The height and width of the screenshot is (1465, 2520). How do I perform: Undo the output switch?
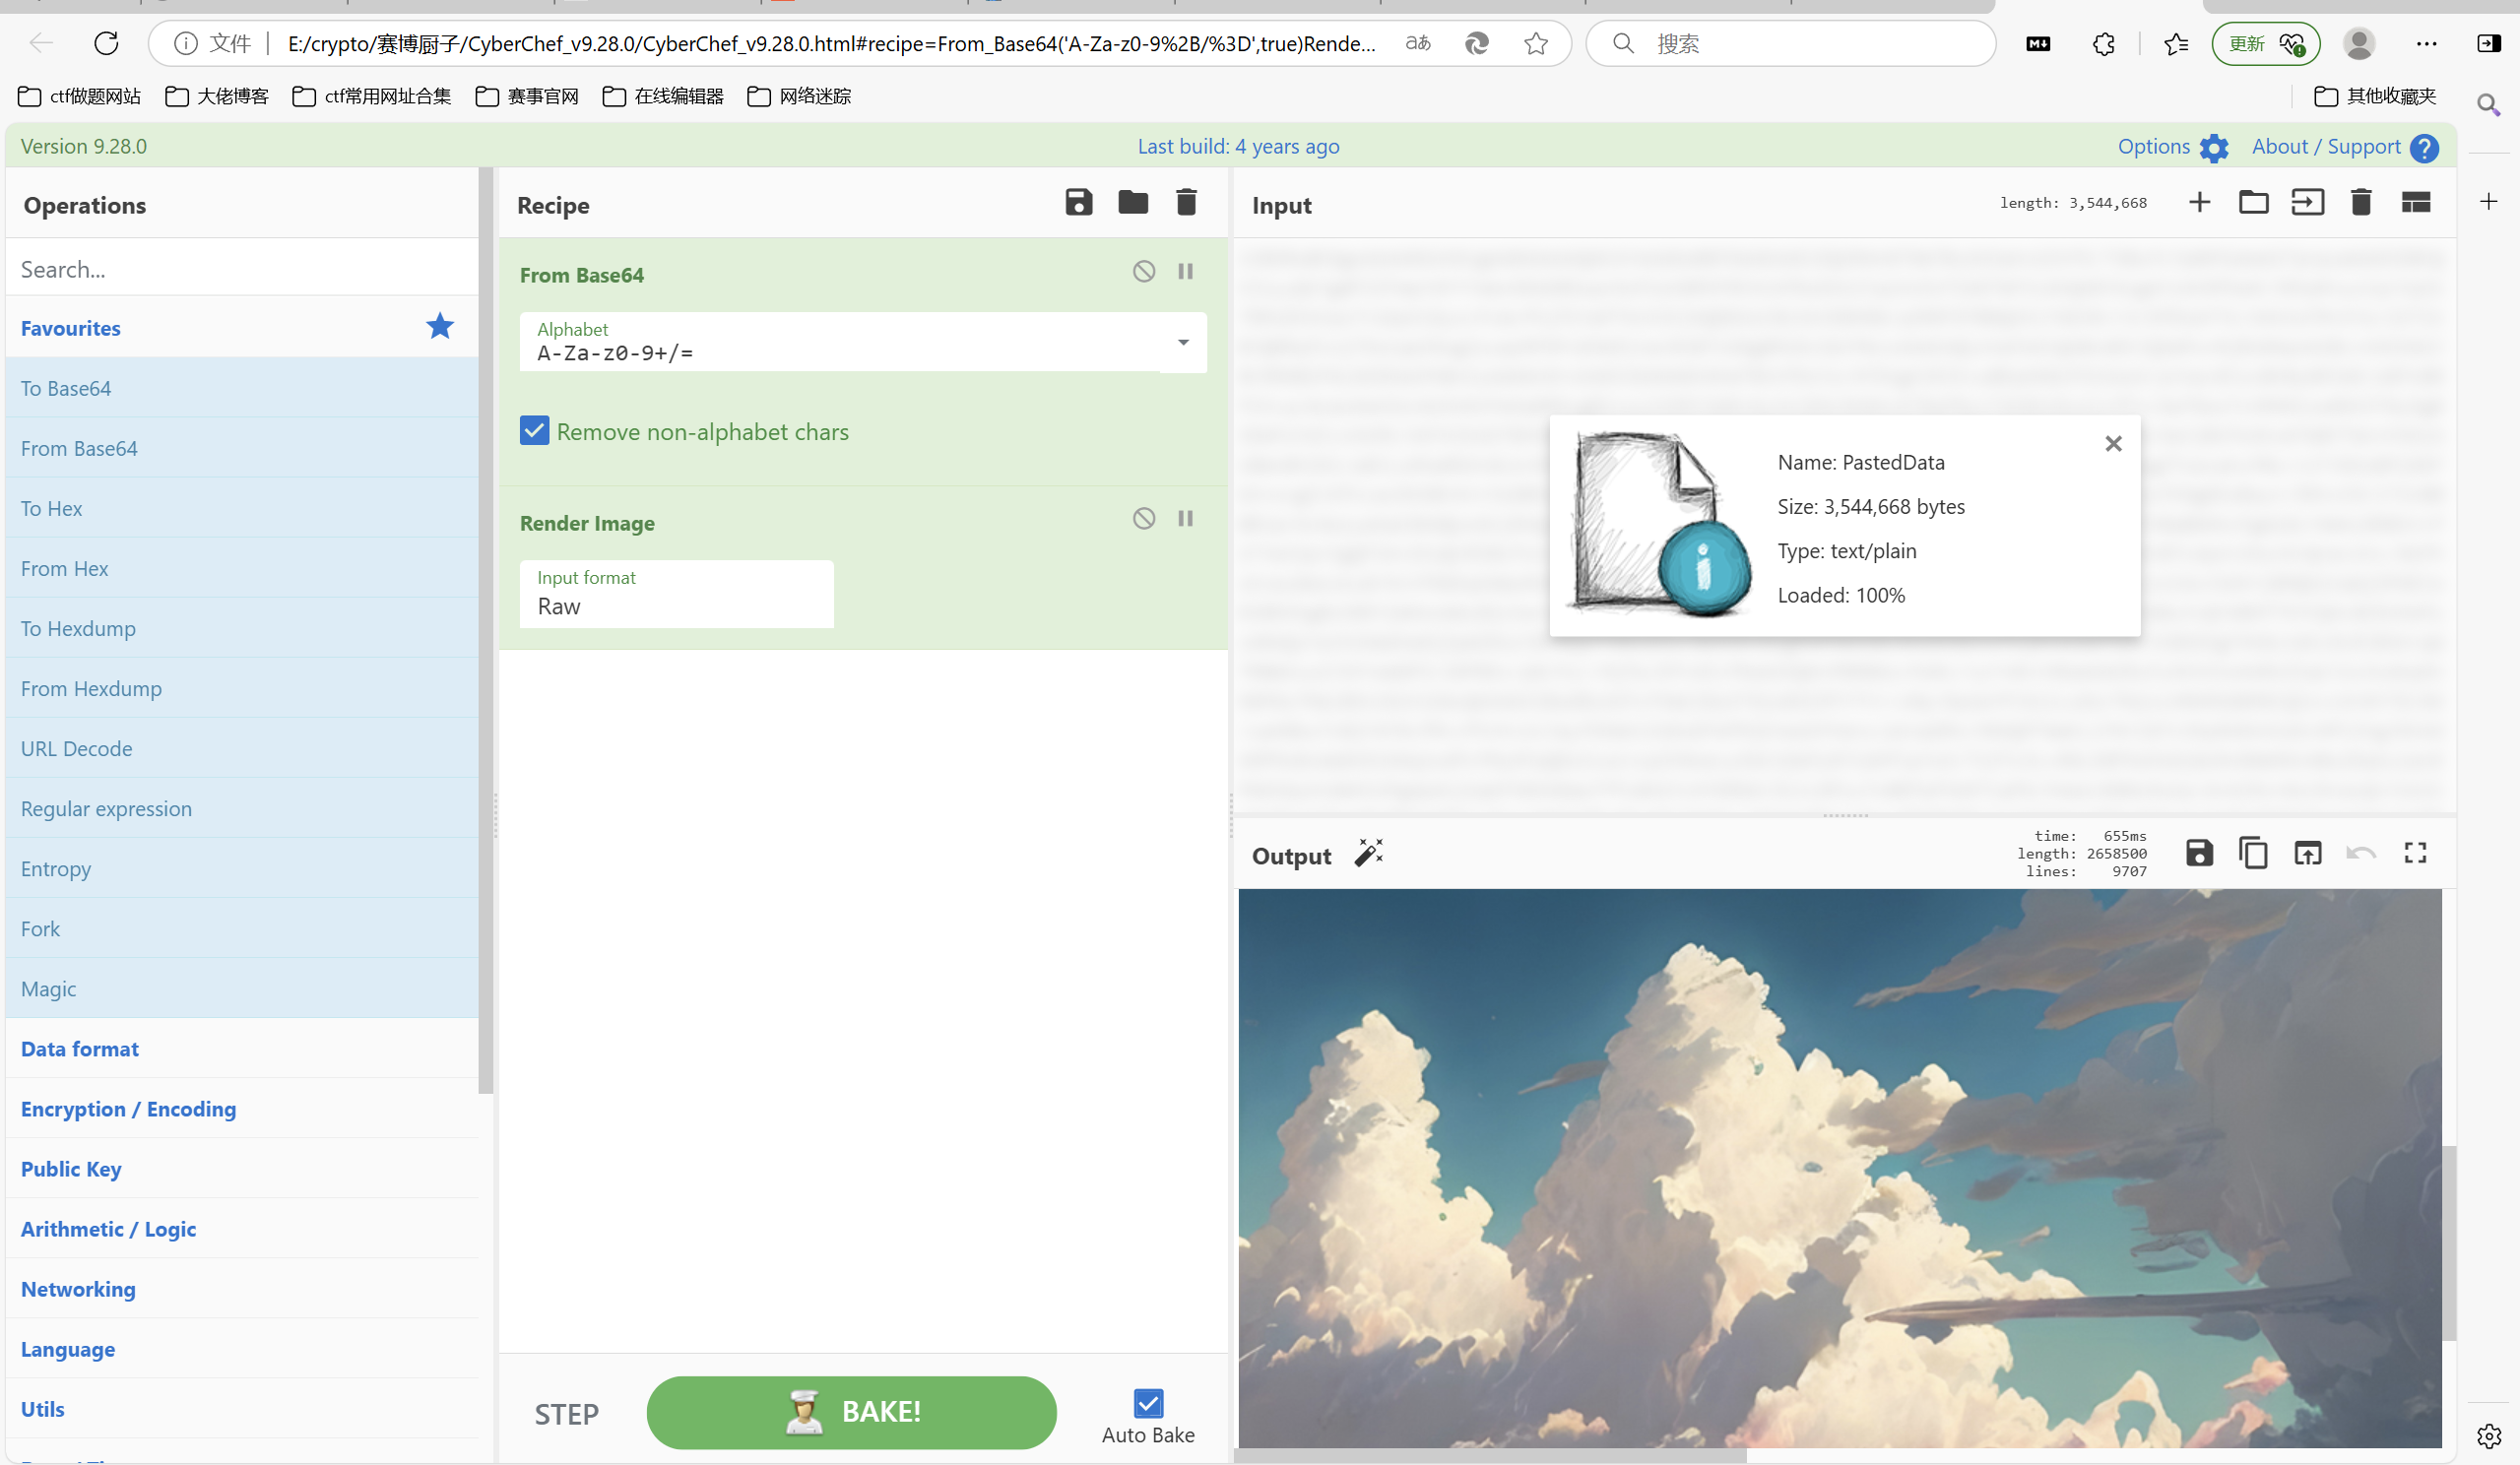[x=2361, y=853]
